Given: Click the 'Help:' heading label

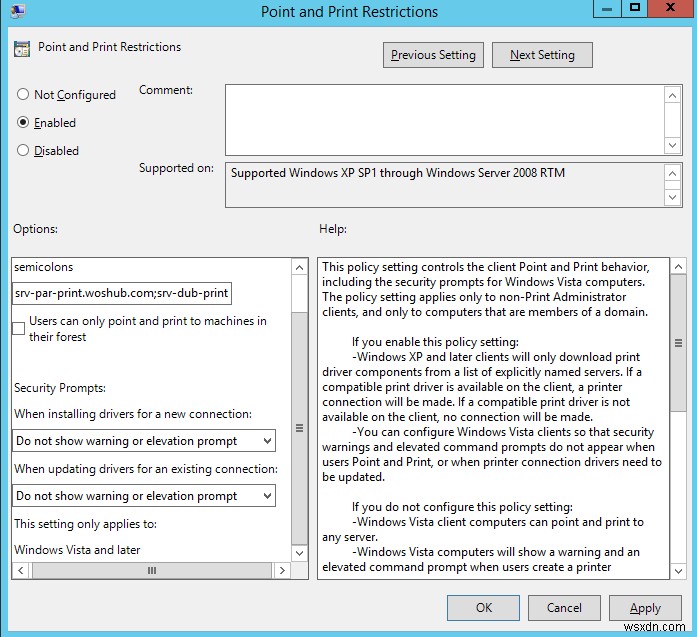Looking at the screenshot, I should tap(333, 229).
